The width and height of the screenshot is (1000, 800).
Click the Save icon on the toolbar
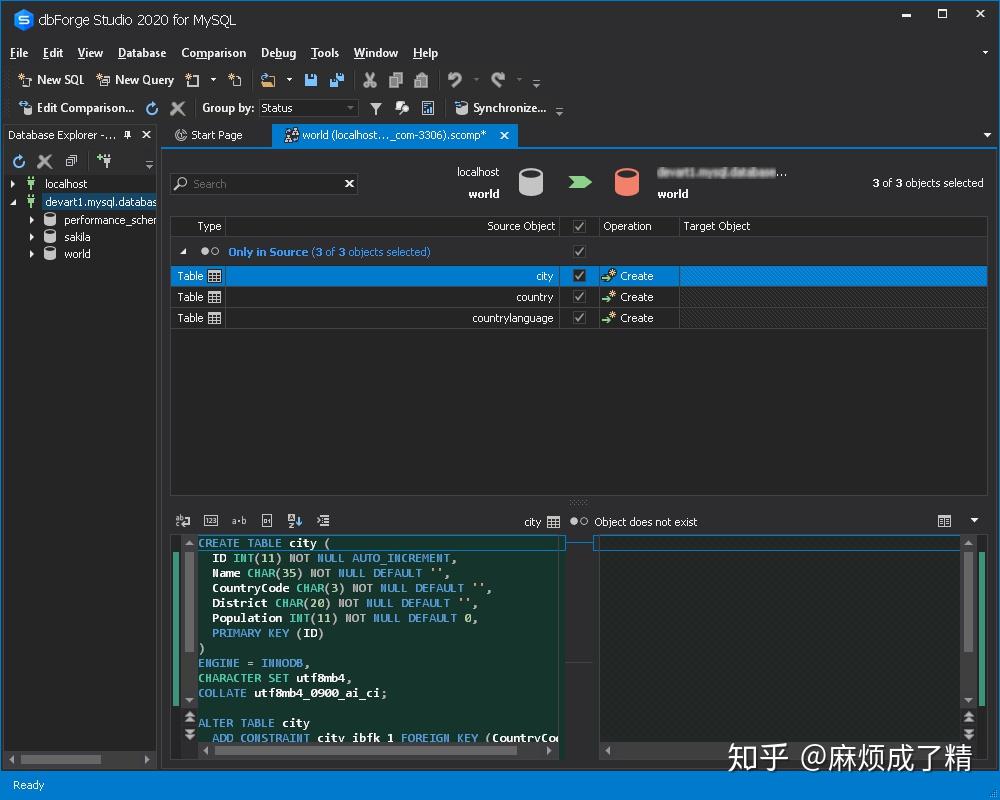pyautogui.click(x=312, y=79)
